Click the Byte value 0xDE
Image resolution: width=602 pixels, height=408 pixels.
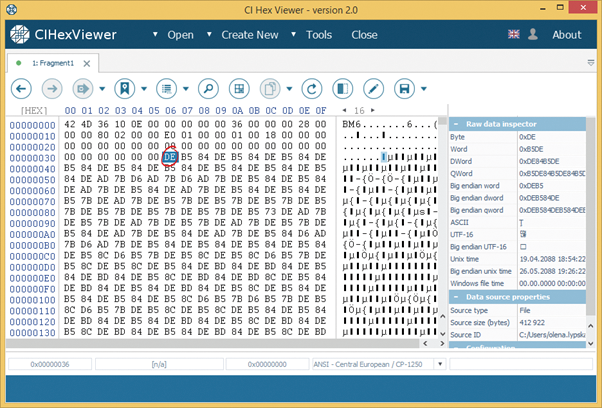527,137
